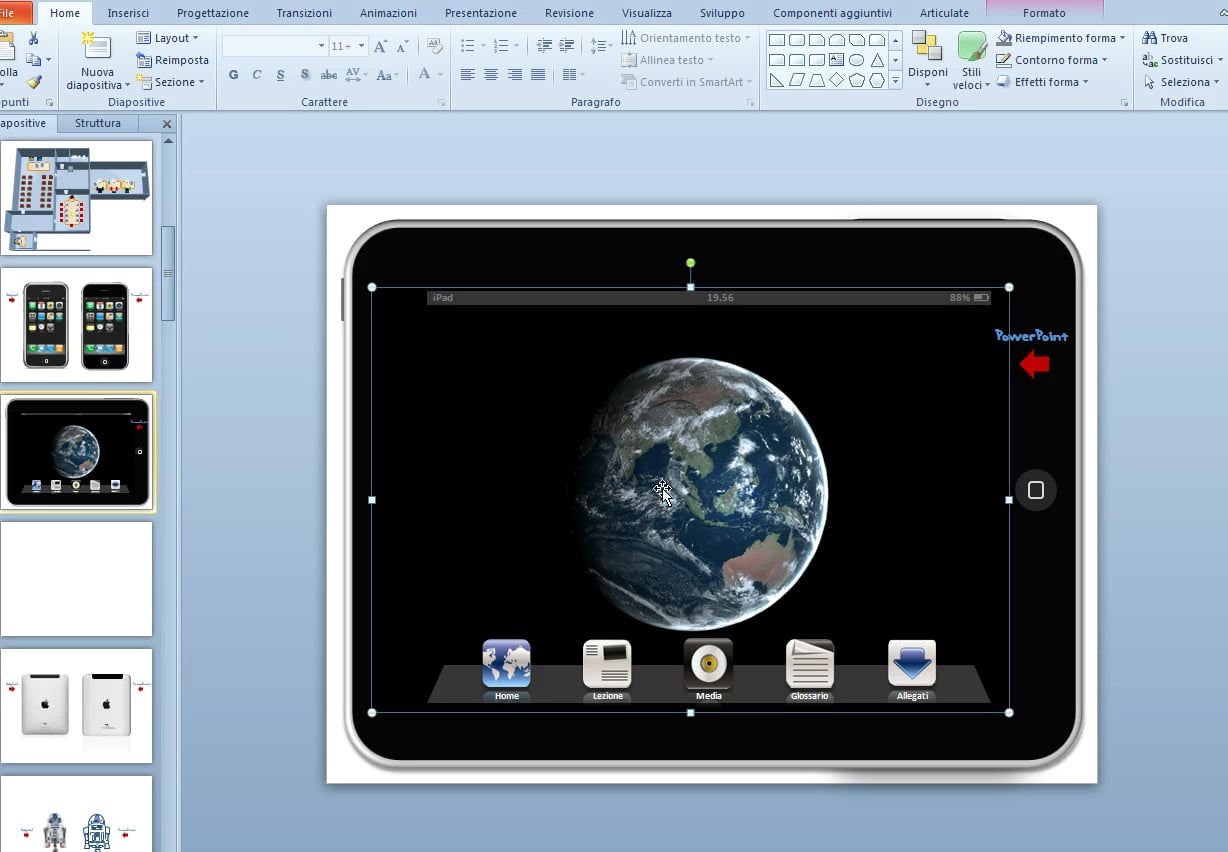Image resolution: width=1228 pixels, height=852 pixels.
Task: Open the Revisione tab
Action: click(569, 13)
